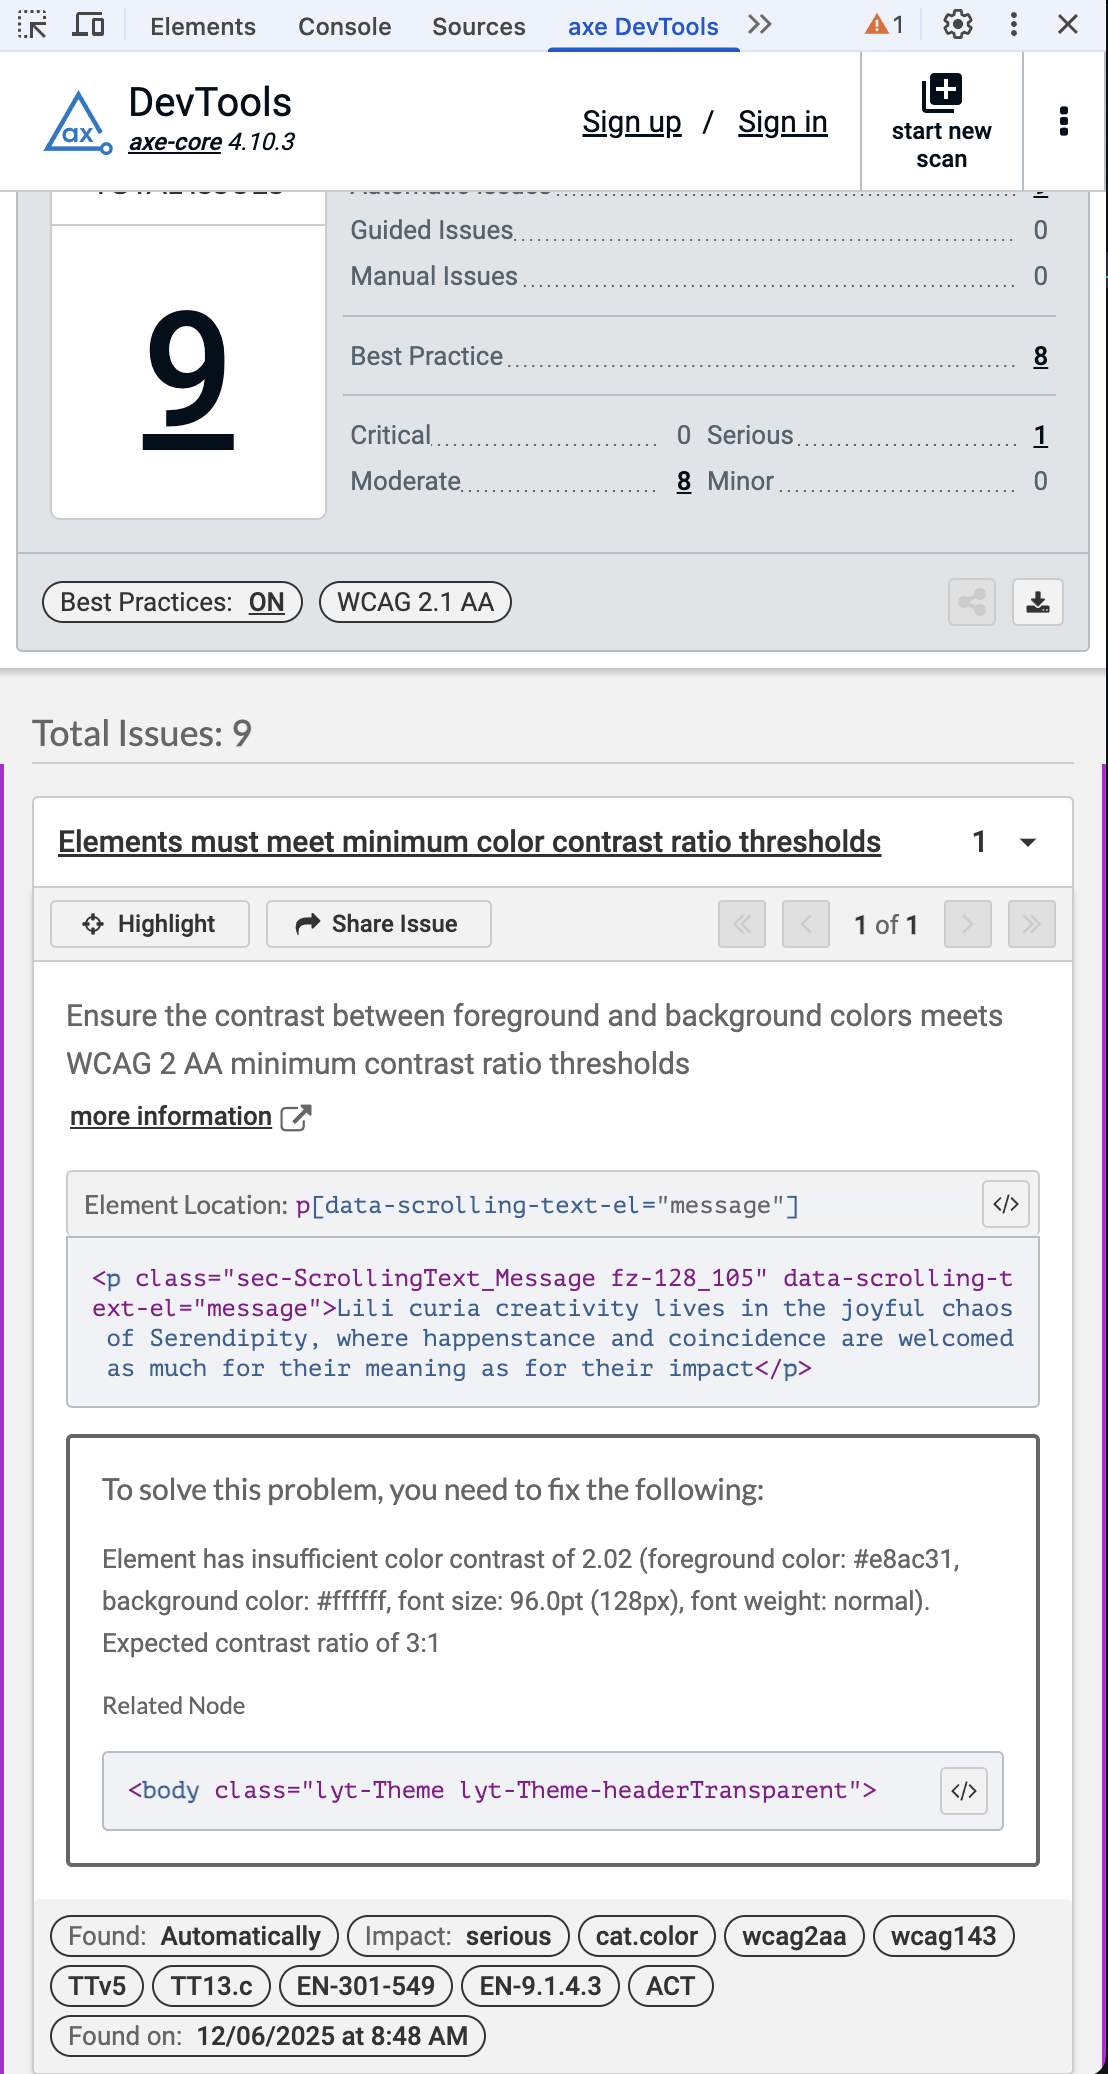Click the total issues number 9
The width and height of the screenshot is (1108, 2074).
click(x=188, y=378)
